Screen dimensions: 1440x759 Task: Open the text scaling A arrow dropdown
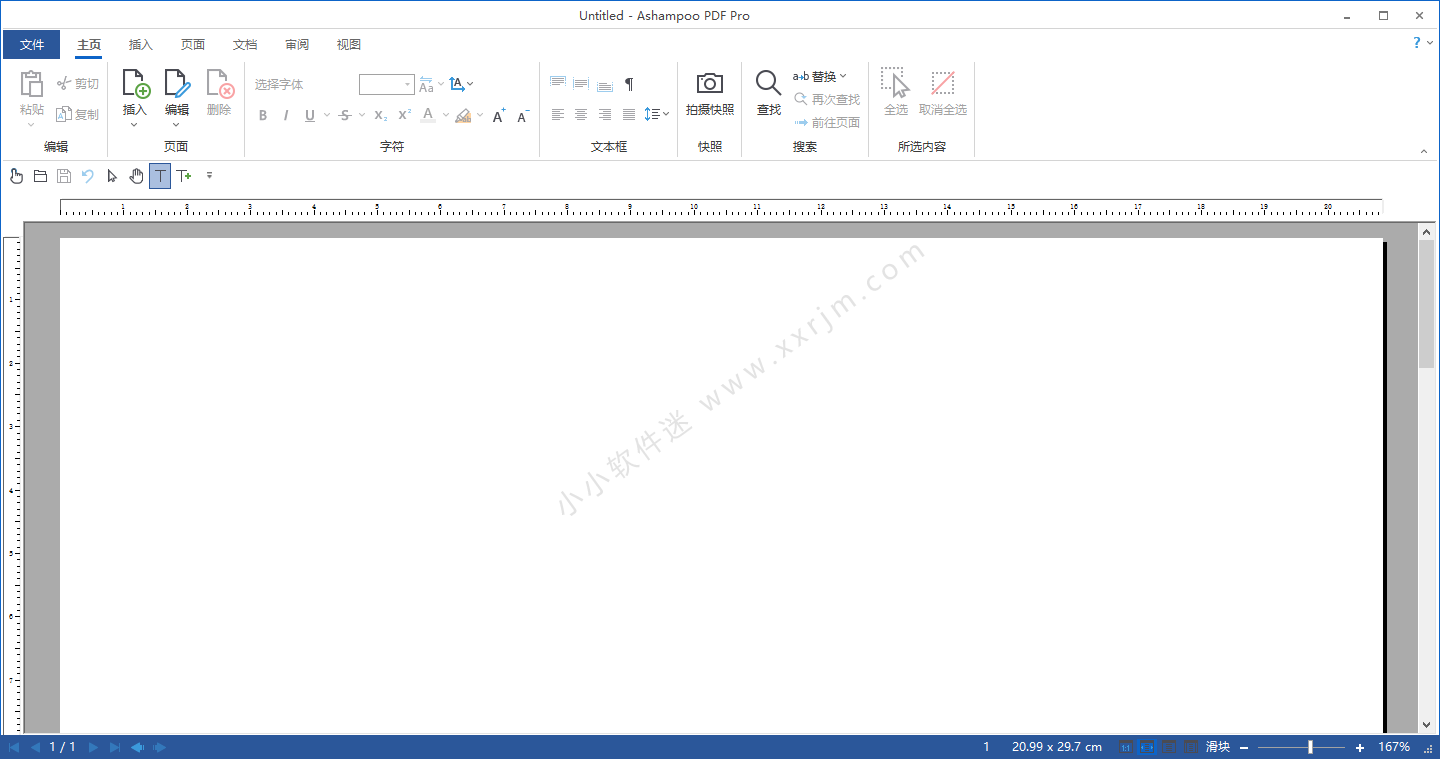pyautogui.click(x=461, y=85)
